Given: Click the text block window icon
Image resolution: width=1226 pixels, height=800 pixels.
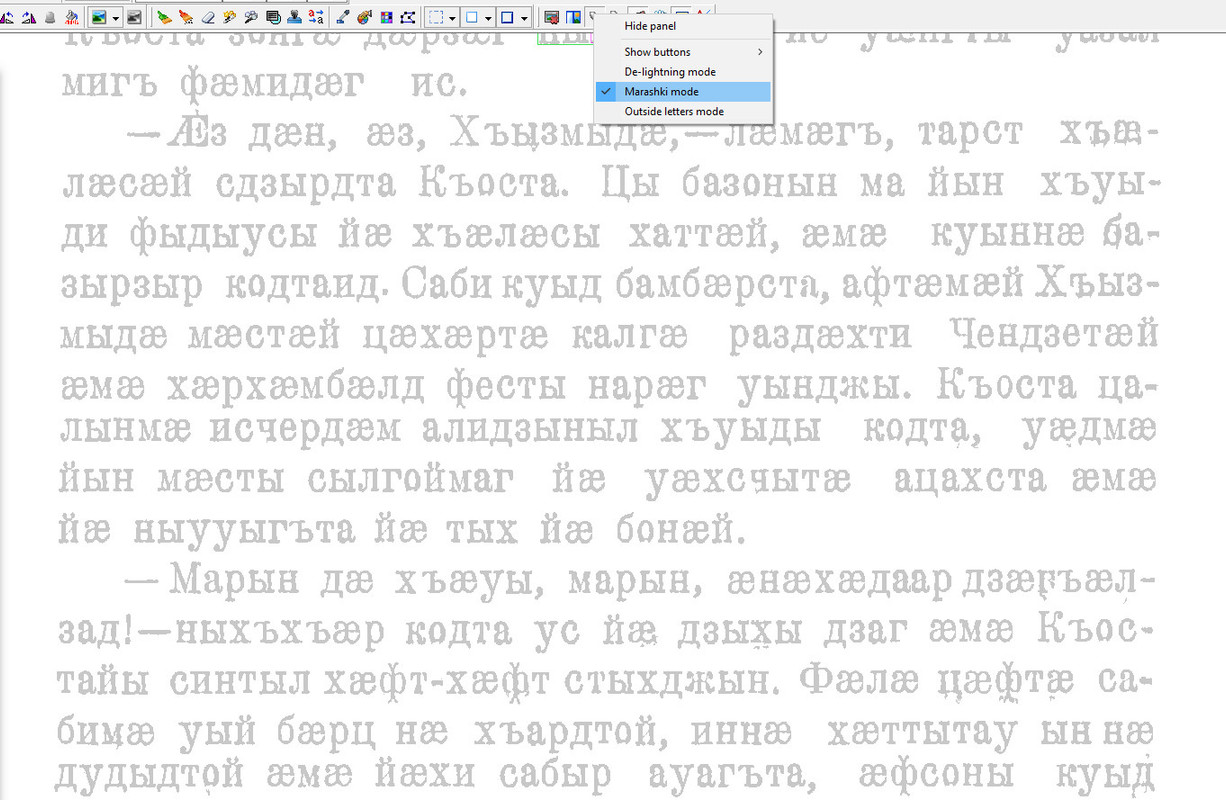Looking at the screenshot, I should coord(272,18).
